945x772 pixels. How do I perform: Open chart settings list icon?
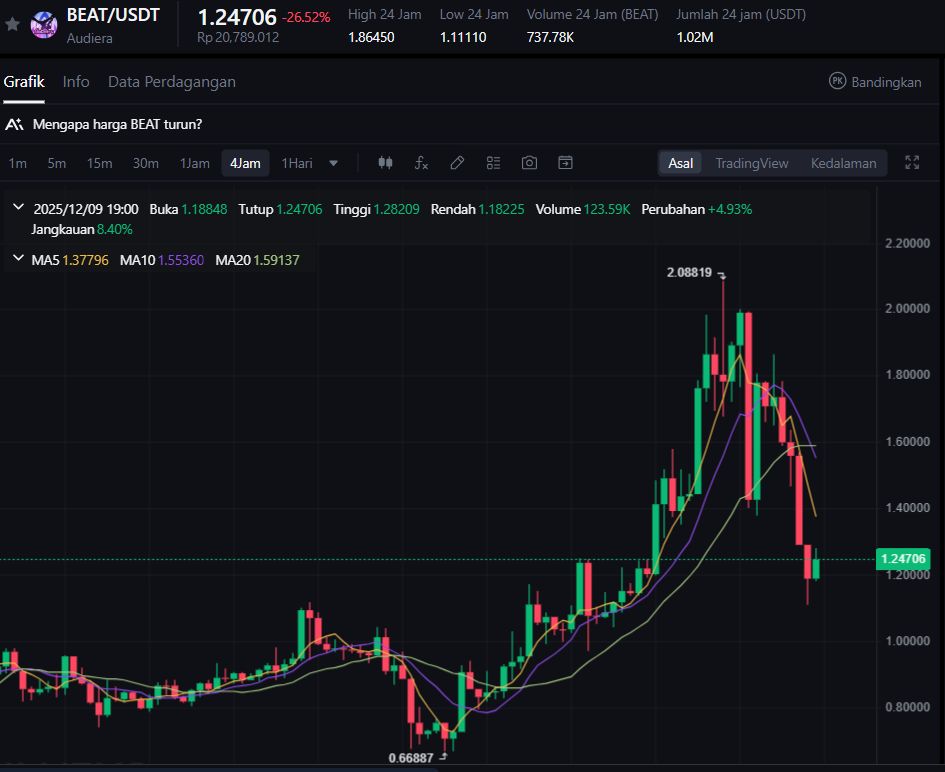(493, 163)
